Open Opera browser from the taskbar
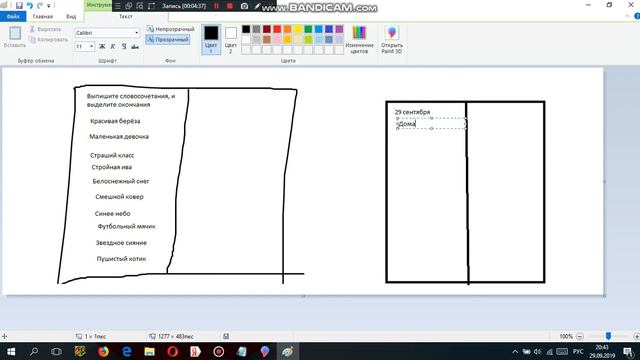Screen dimensions: 640x360 [173, 351]
